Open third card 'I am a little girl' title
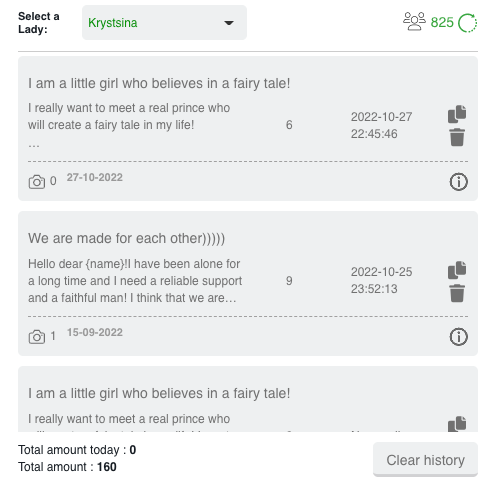The image size is (492, 483). pyautogui.click(x=159, y=393)
